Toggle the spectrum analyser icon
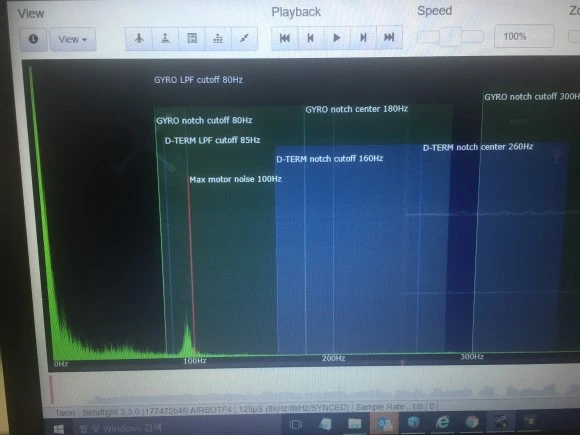 click(x=218, y=38)
